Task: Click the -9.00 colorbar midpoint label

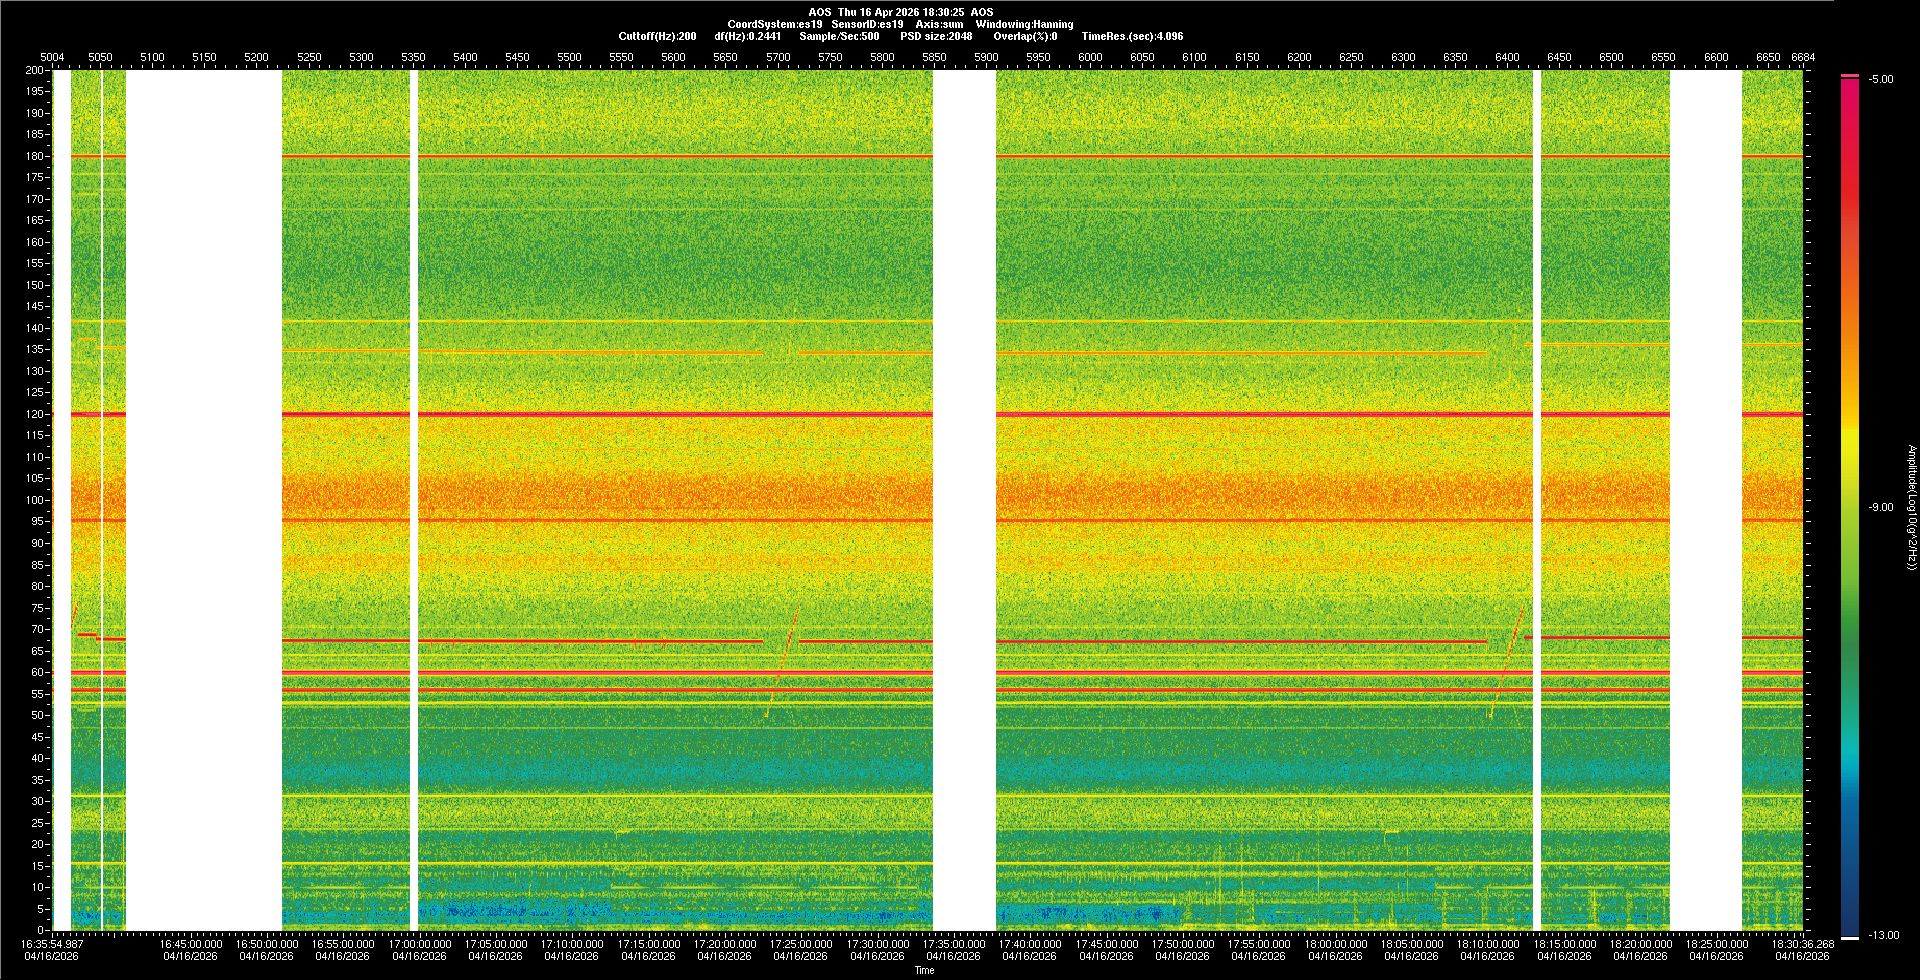Action: (x=1881, y=507)
